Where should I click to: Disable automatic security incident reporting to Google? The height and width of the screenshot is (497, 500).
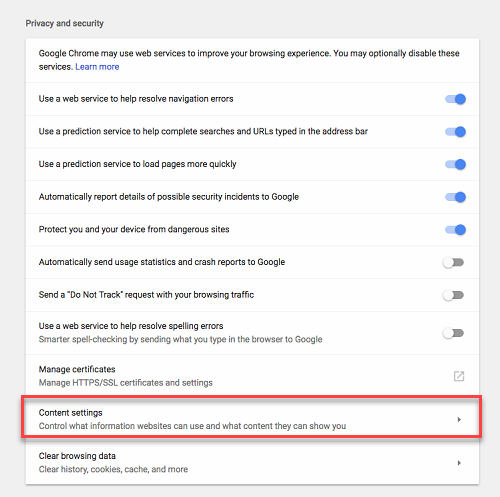455,197
